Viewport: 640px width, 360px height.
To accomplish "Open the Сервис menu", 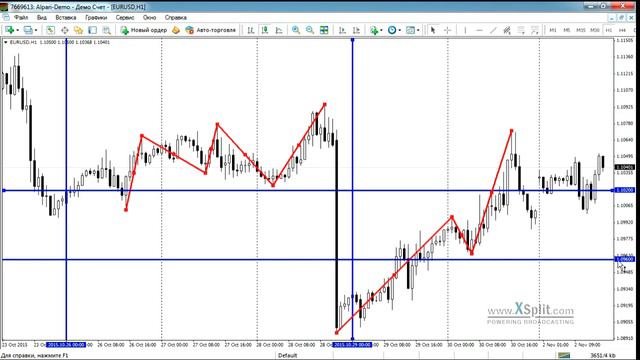I will tap(125, 18).
